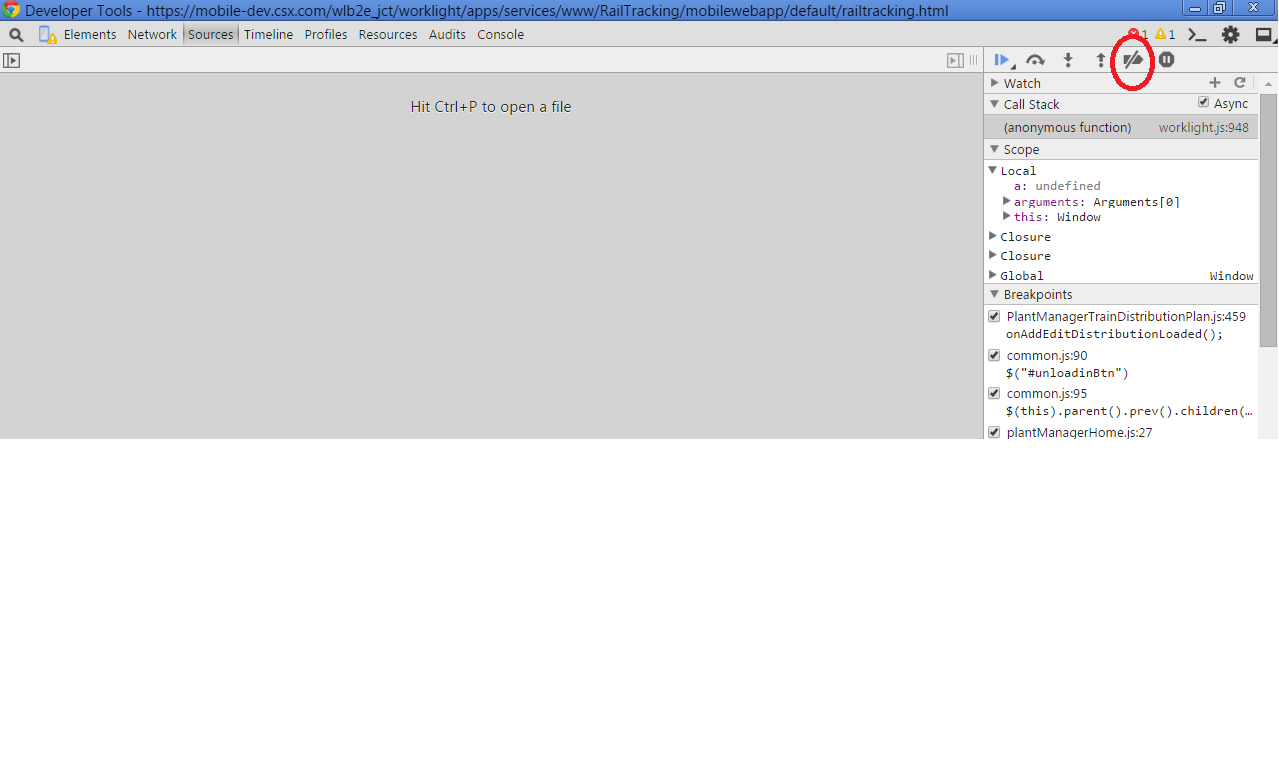Expand the first Closure scope

tap(992, 236)
